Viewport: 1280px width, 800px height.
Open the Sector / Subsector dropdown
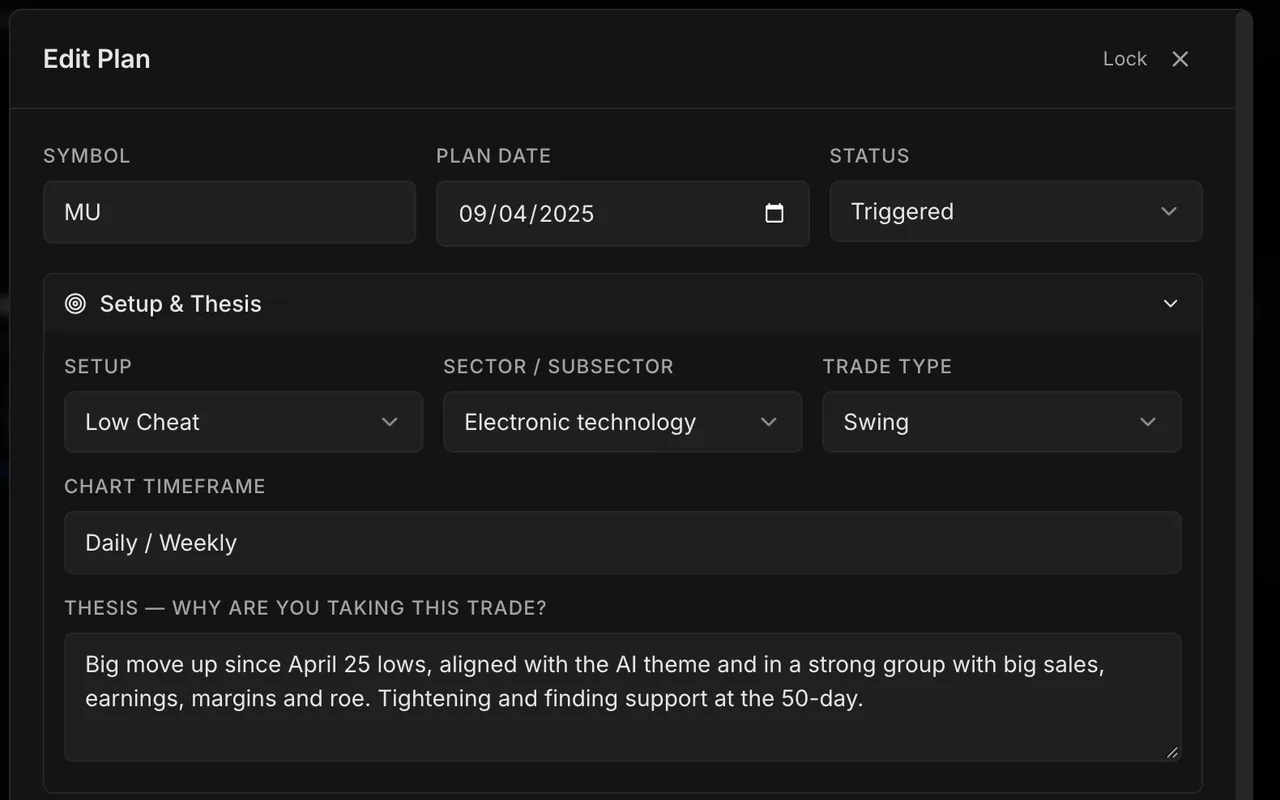coord(622,422)
